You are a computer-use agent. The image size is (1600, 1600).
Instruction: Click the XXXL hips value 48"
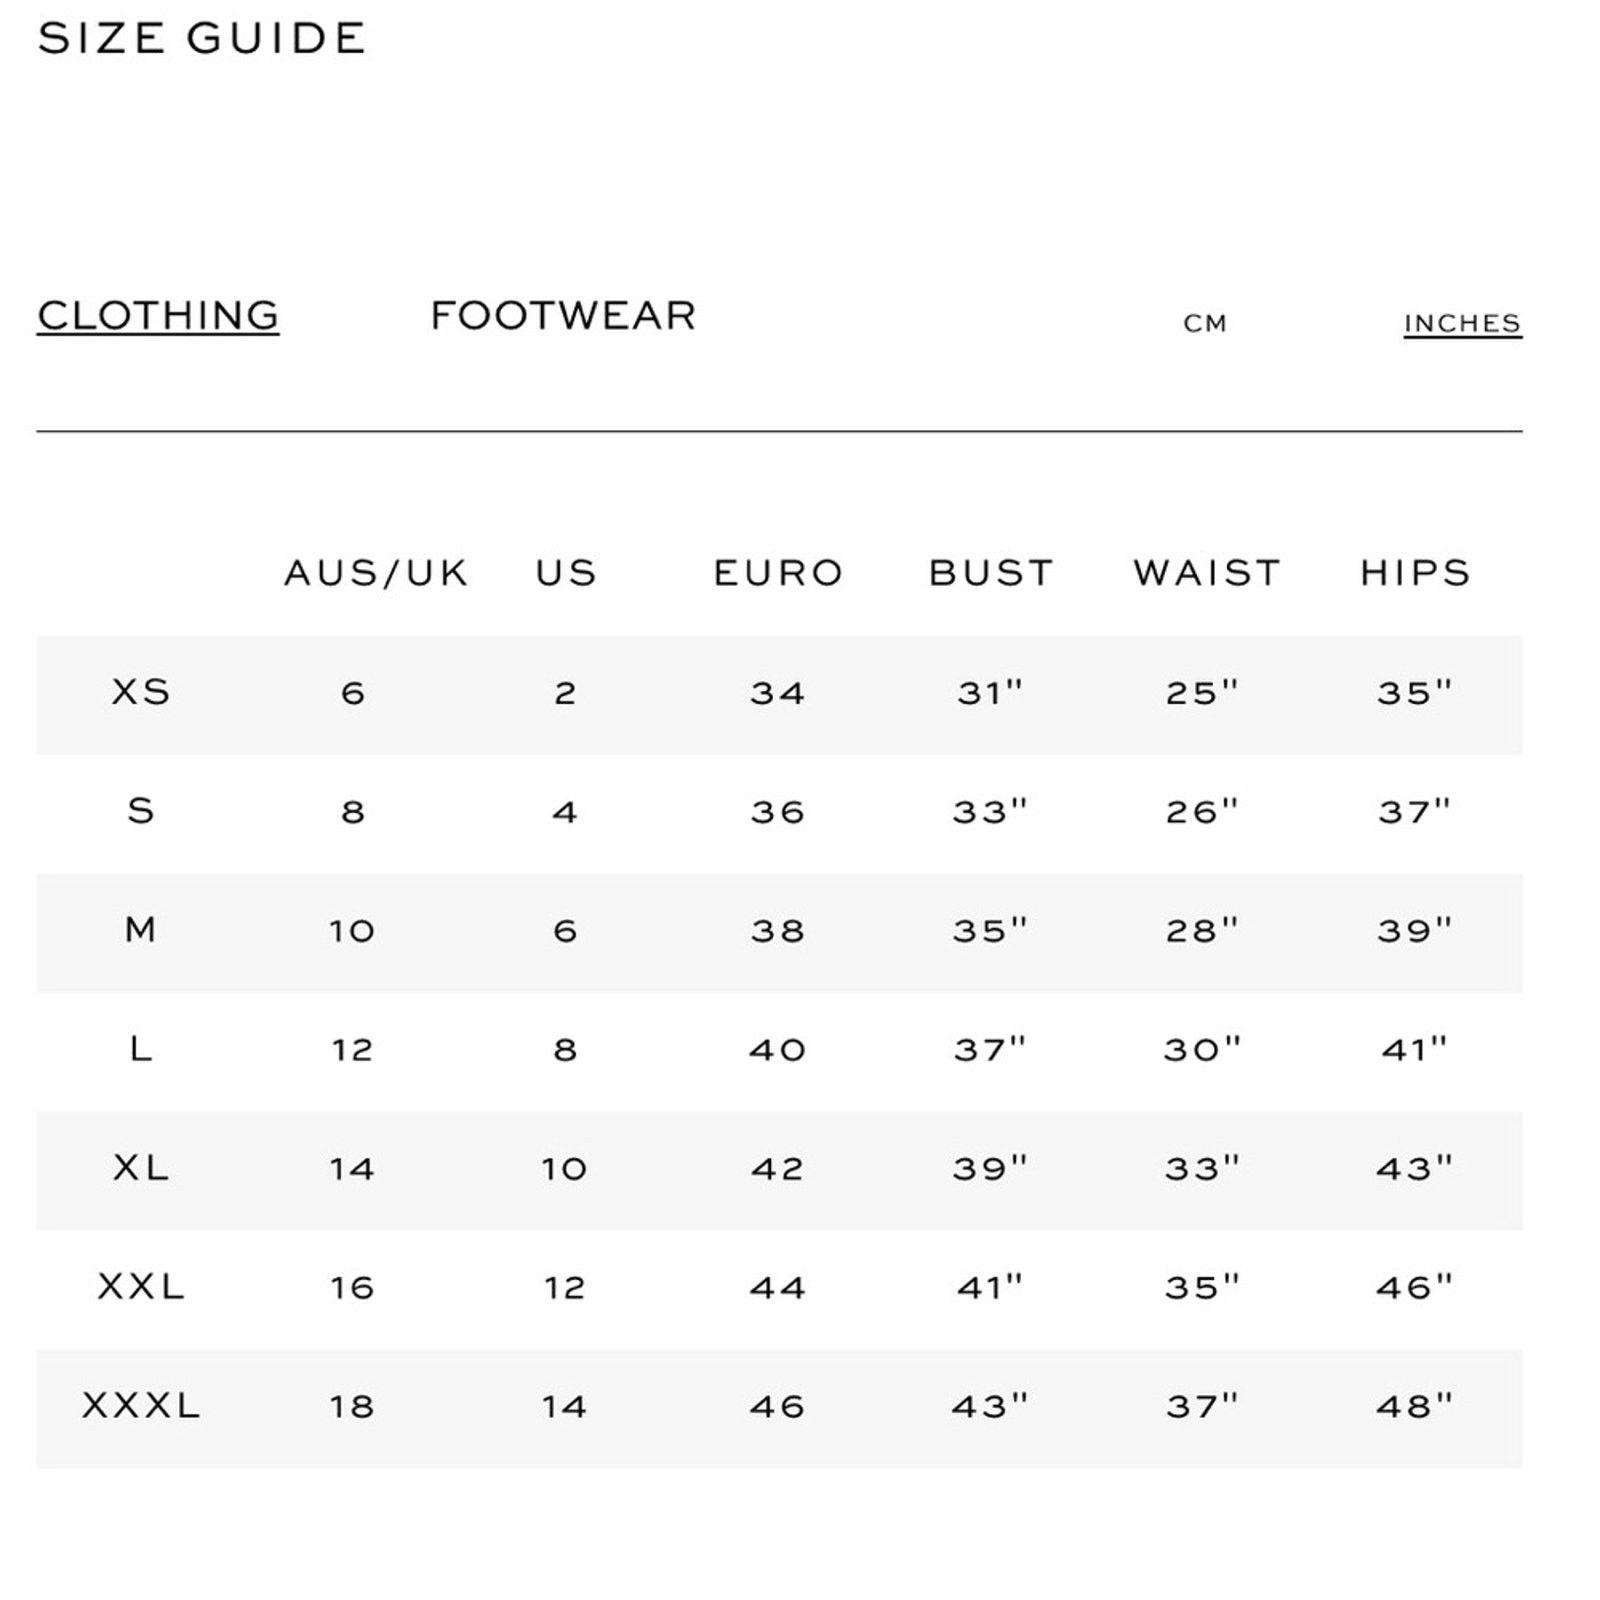pos(1414,1406)
